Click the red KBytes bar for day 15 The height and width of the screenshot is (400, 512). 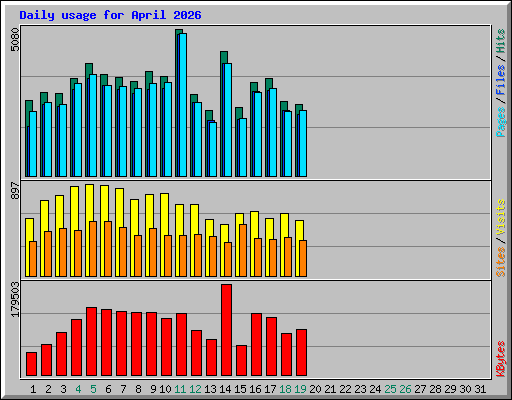pyautogui.click(x=241, y=361)
